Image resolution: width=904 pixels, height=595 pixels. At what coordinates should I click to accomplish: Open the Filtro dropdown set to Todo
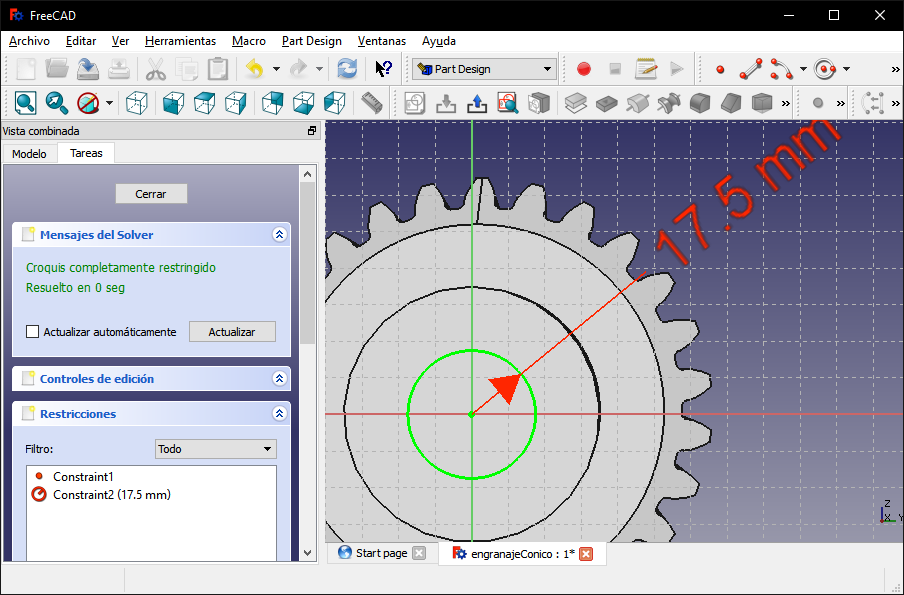click(x=215, y=449)
